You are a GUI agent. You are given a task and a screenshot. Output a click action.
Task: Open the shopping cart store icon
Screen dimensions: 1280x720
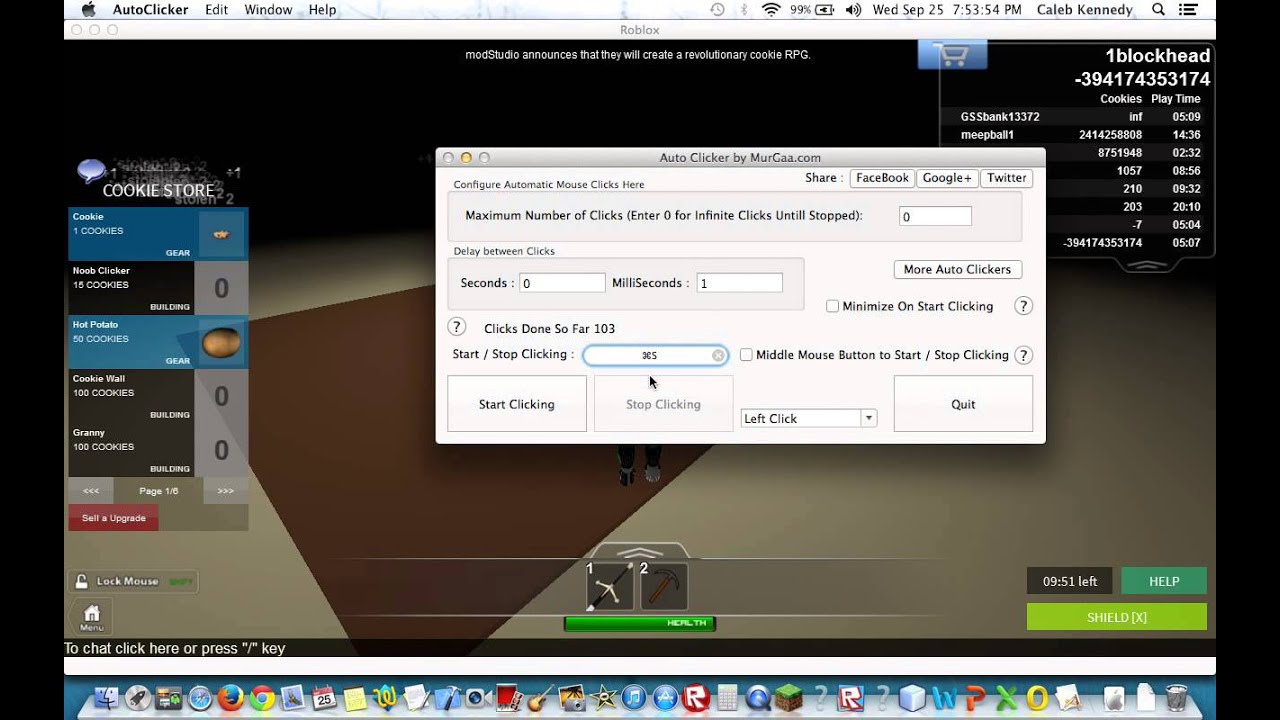(x=952, y=55)
